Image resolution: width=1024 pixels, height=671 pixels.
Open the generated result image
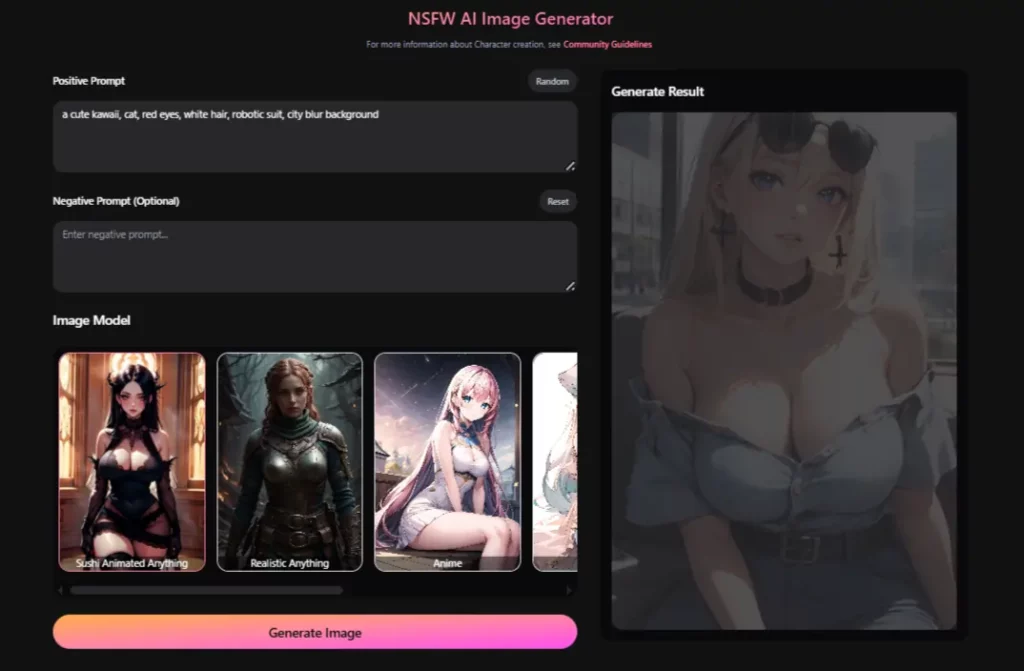point(784,370)
